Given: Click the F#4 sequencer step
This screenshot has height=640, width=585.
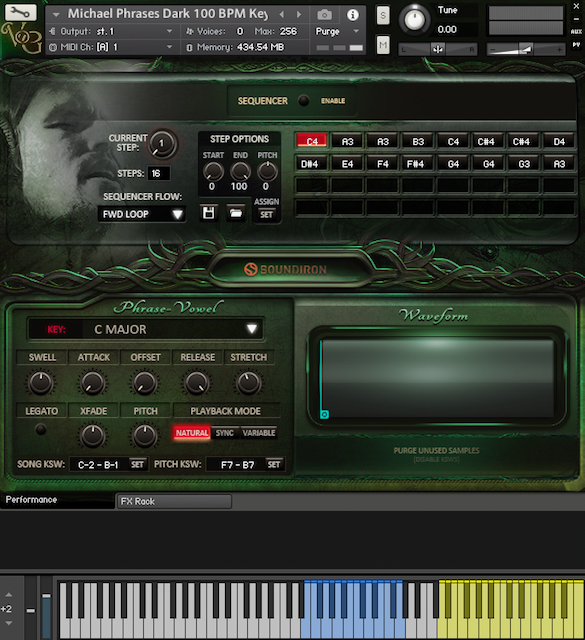Looking at the screenshot, I should 416,164.
